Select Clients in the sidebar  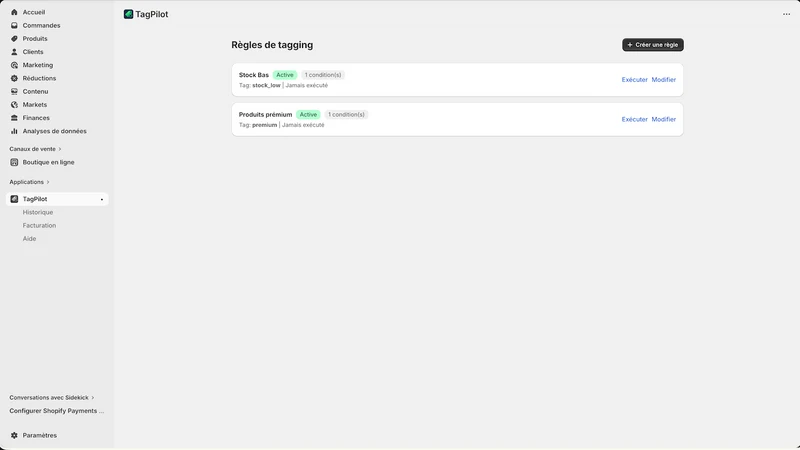(33, 52)
